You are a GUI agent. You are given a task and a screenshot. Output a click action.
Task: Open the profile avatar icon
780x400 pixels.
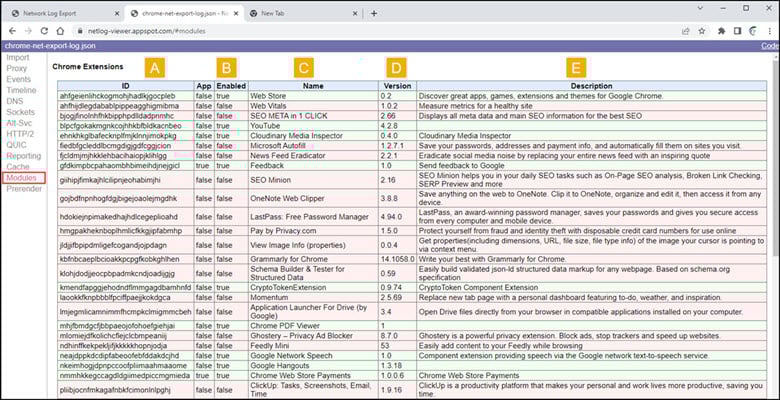point(753,31)
